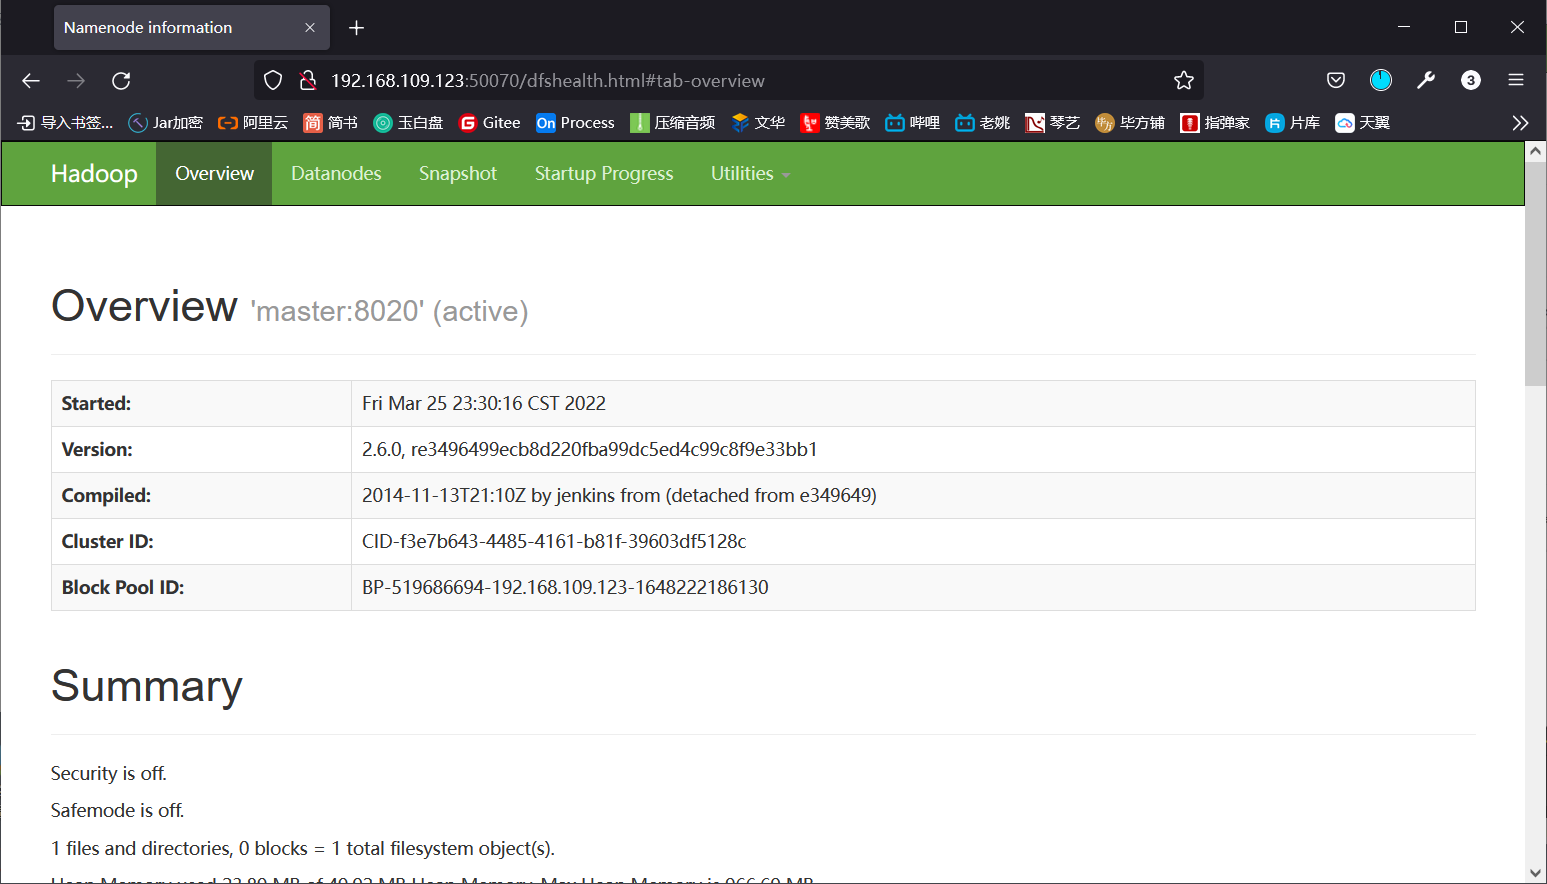Go back to the previous page
The image size is (1547, 884).
(x=31, y=81)
